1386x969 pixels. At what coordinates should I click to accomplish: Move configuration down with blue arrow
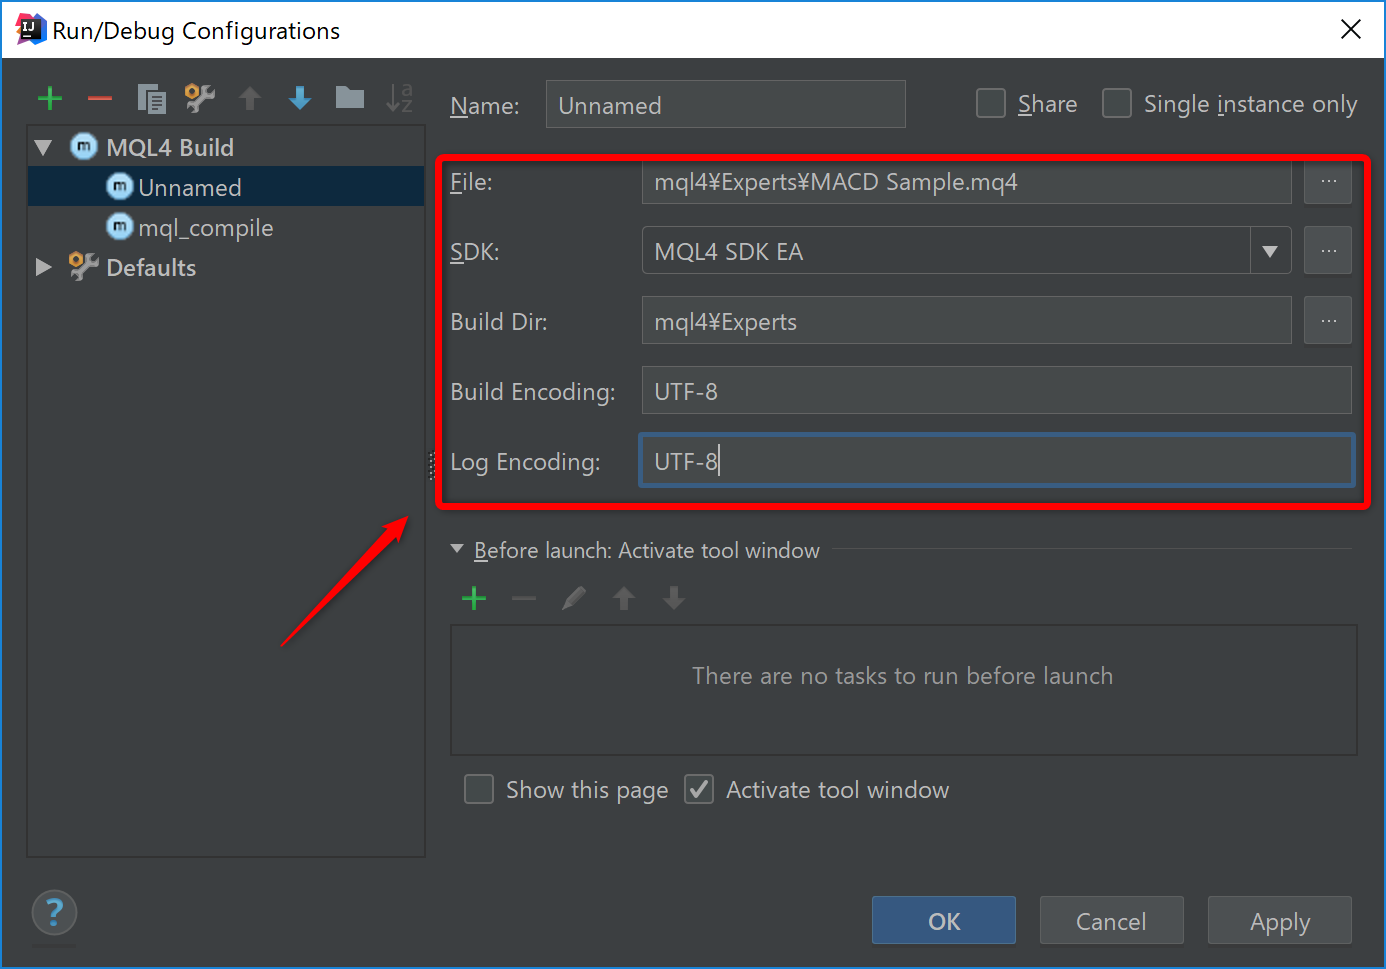[x=300, y=98]
